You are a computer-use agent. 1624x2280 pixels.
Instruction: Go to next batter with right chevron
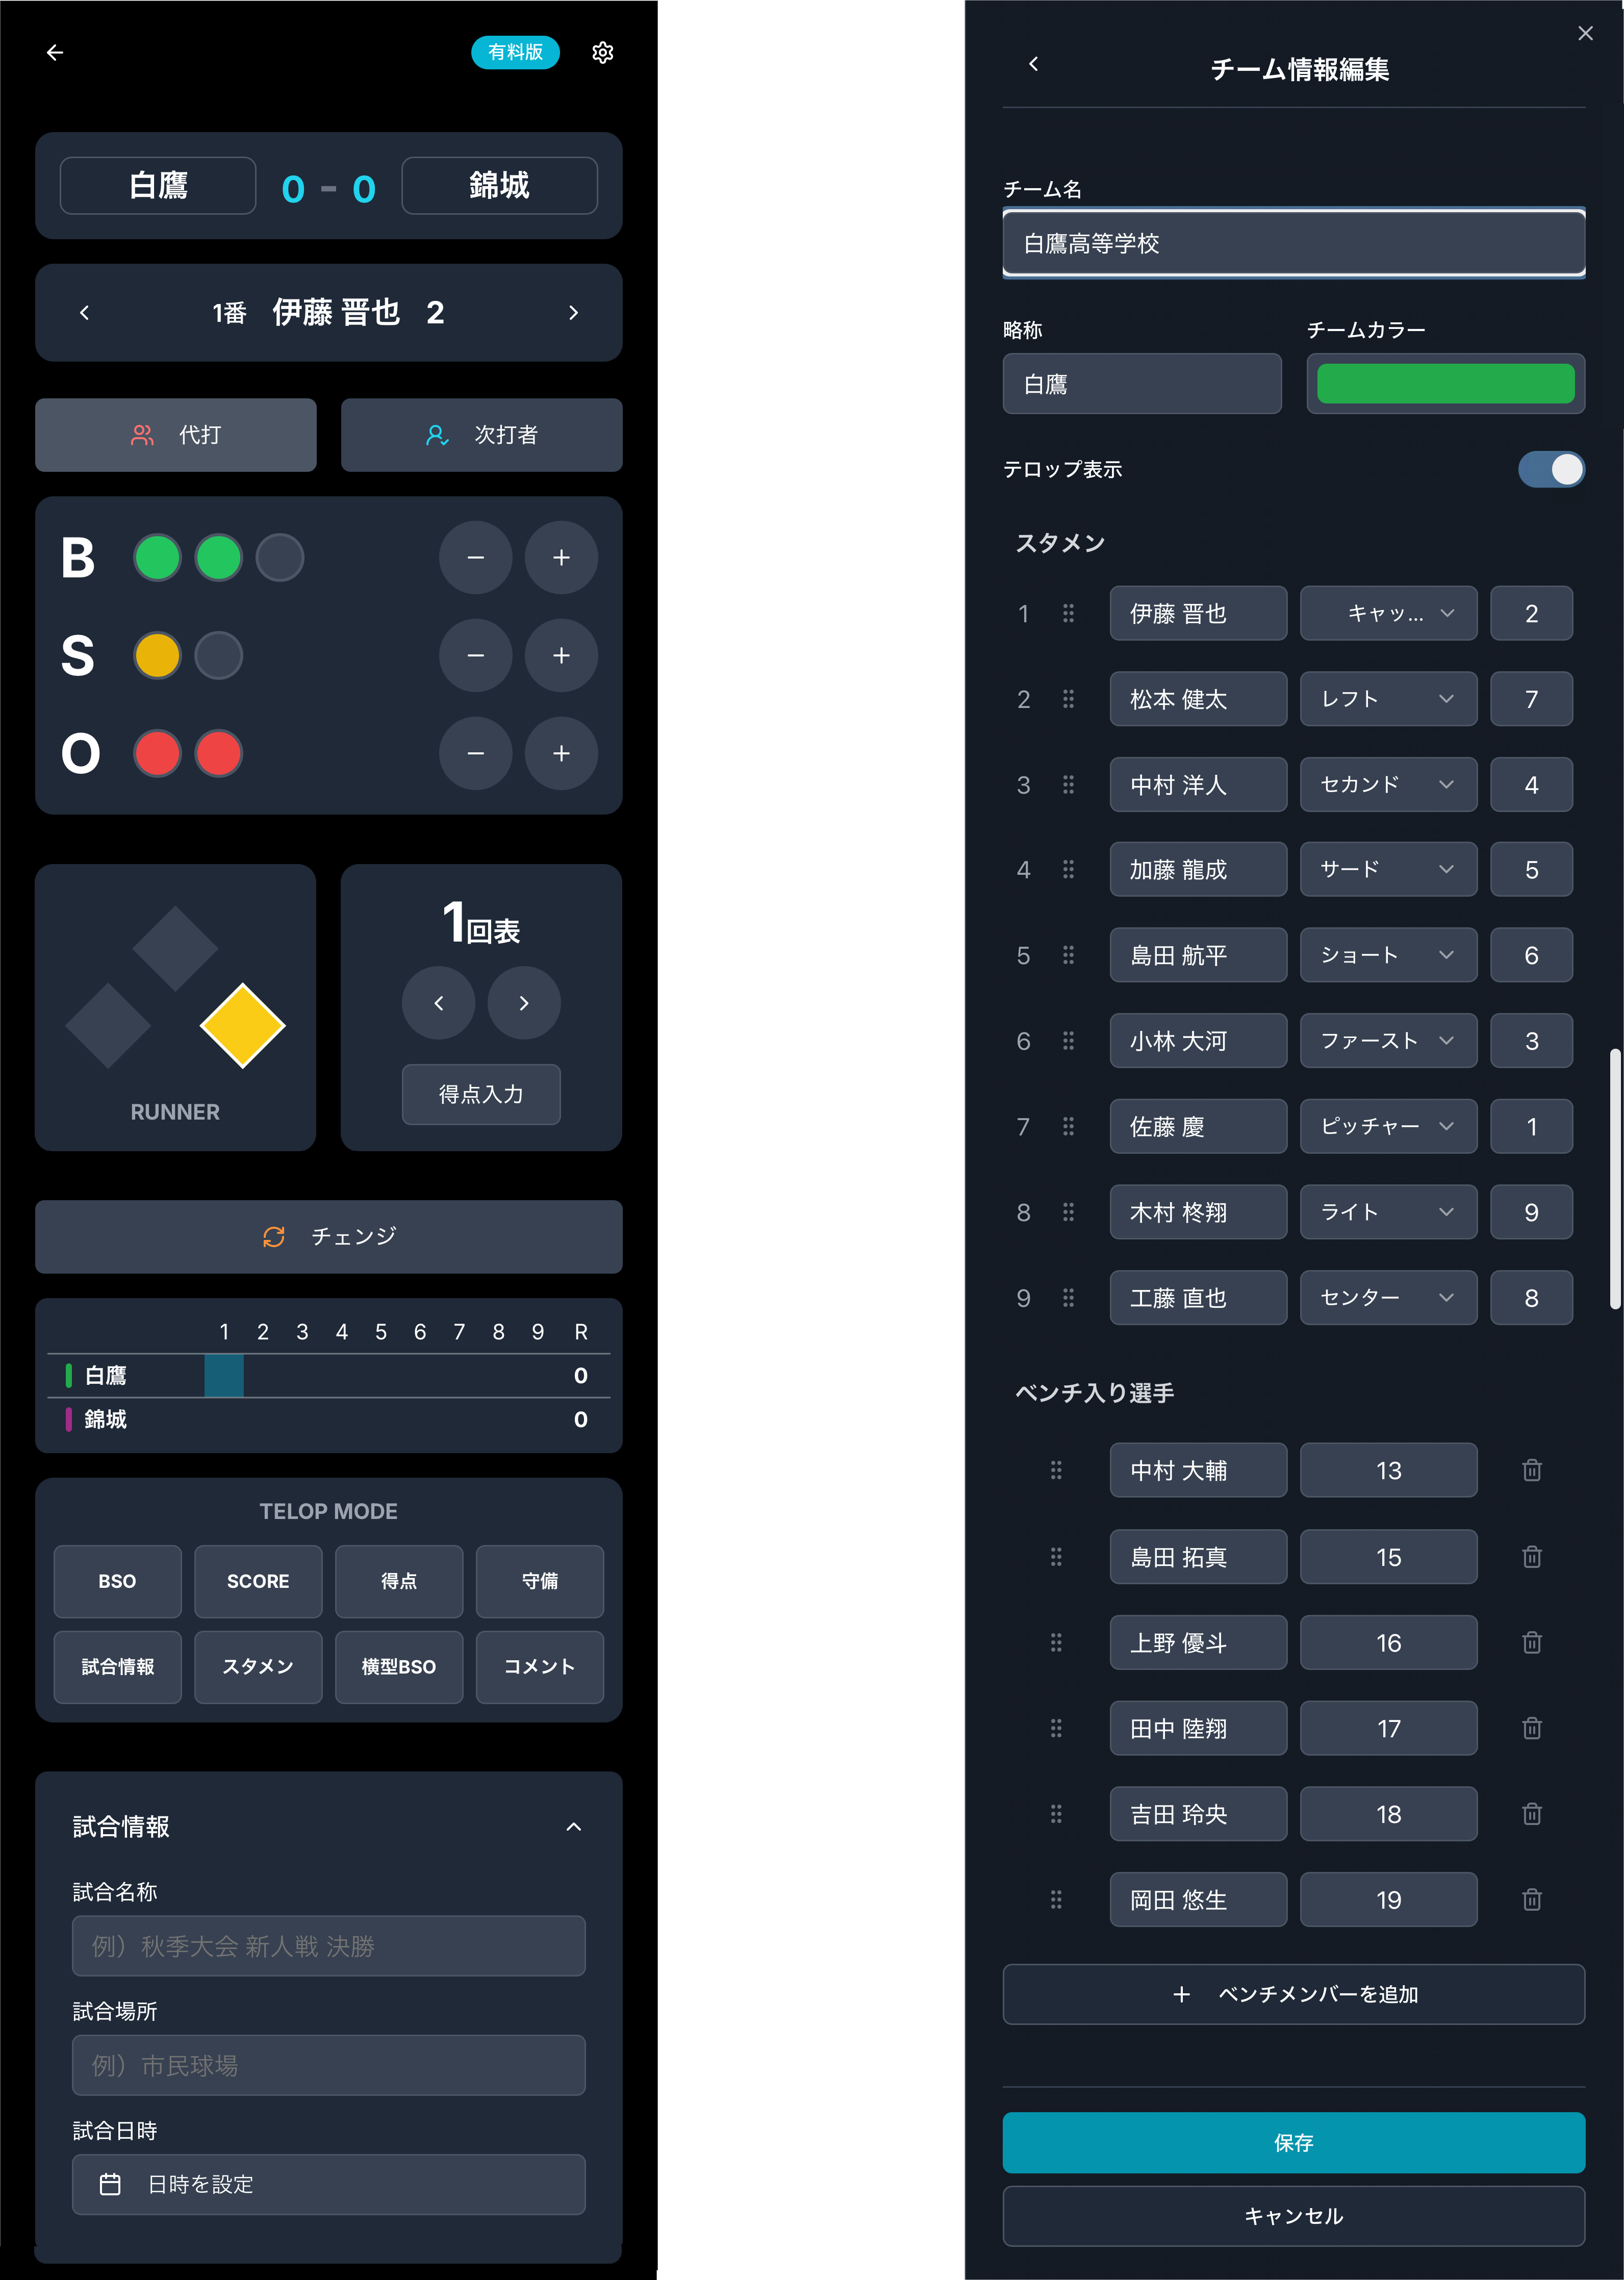573,313
